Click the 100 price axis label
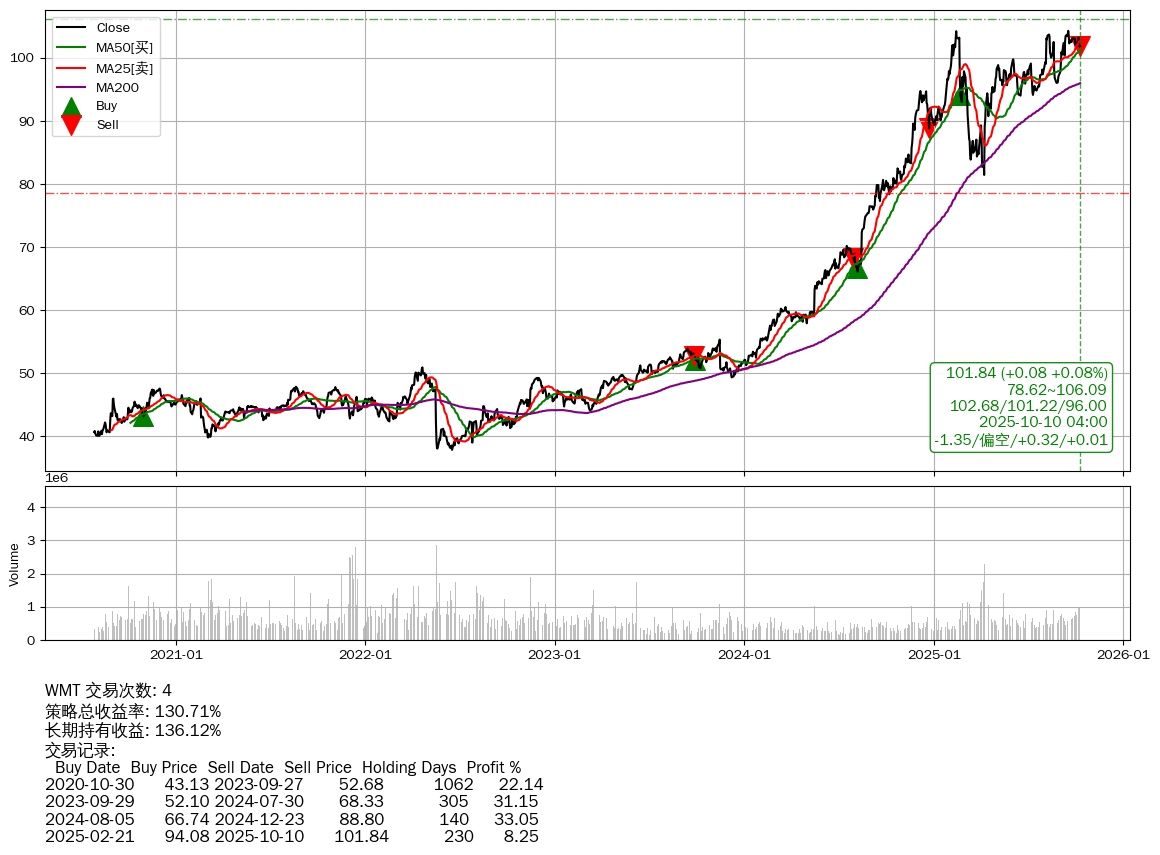Image resolution: width=1160 pixels, height=855 pixels. (x=26, y=58)
